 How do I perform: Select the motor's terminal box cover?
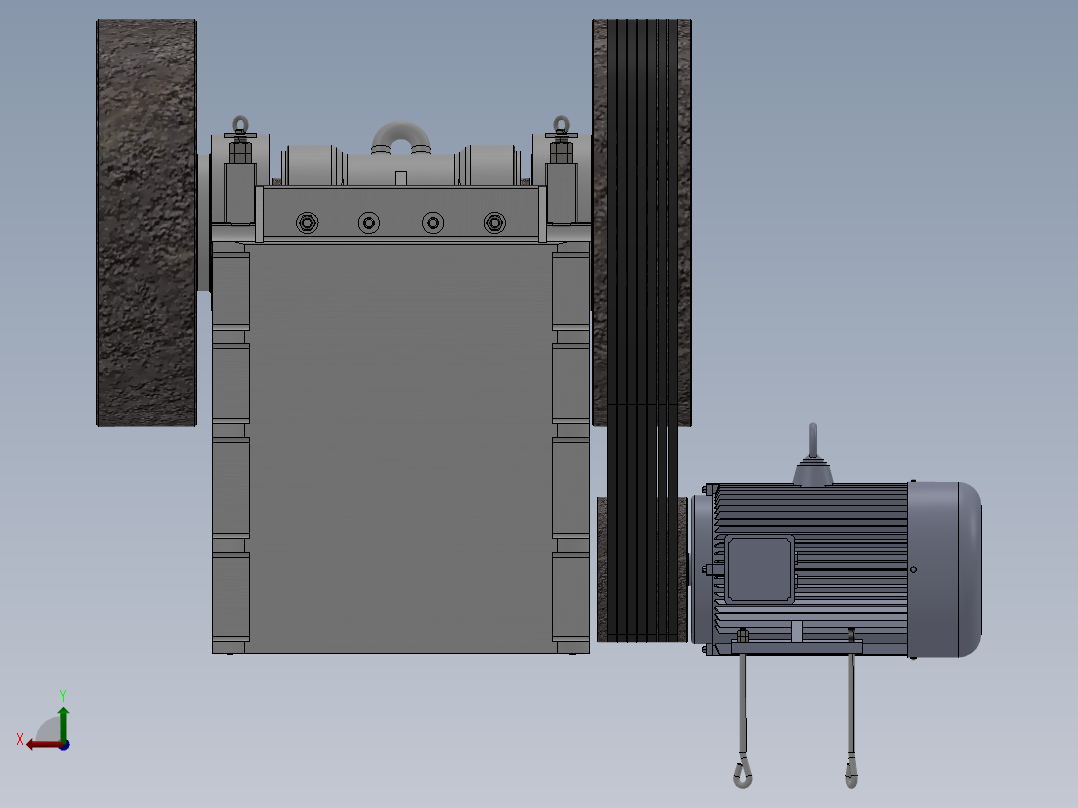[x=759, y=570]
